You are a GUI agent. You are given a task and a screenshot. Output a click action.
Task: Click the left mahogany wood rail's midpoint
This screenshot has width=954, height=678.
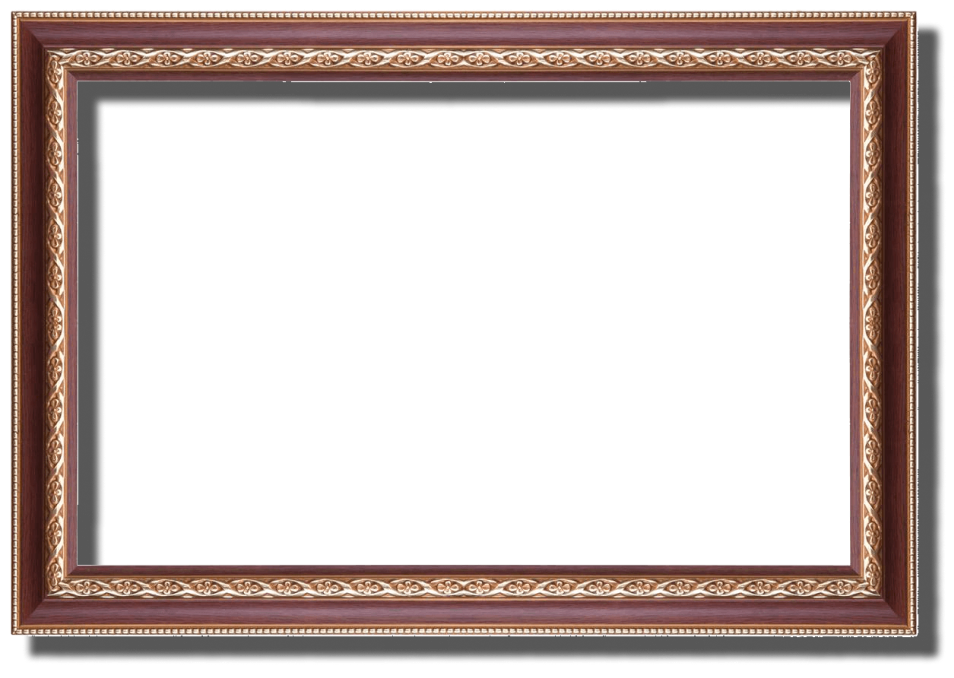point(31,323)
